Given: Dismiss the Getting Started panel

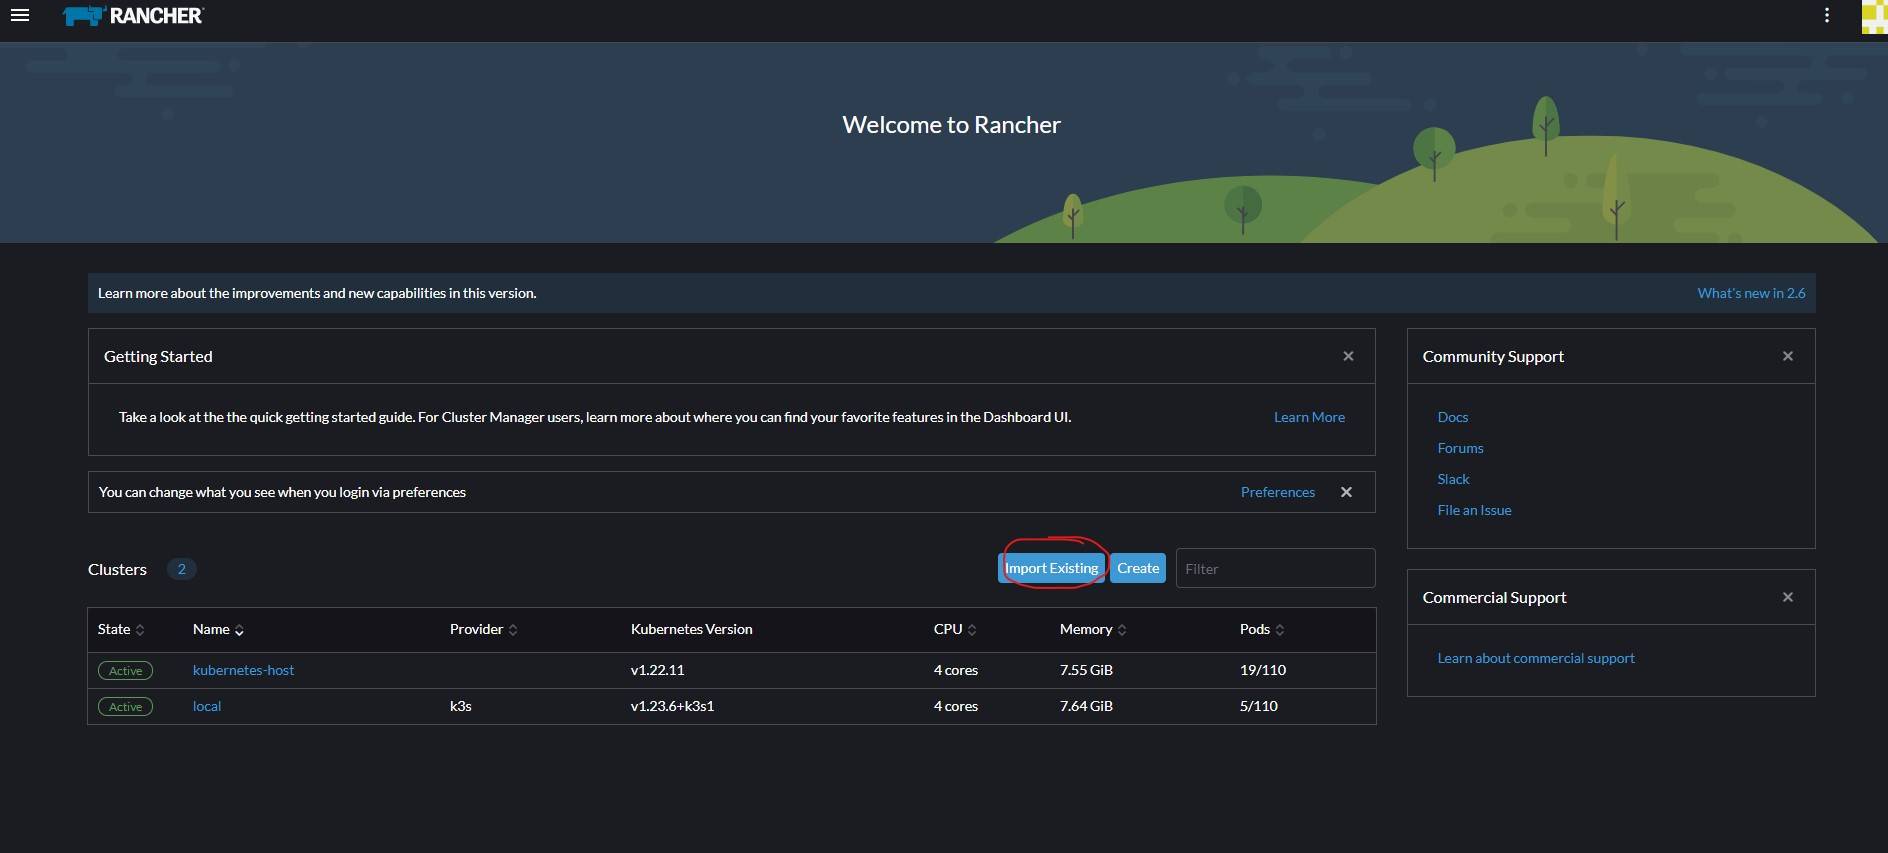Looking at the screenshot, I should click(1348, 356).
